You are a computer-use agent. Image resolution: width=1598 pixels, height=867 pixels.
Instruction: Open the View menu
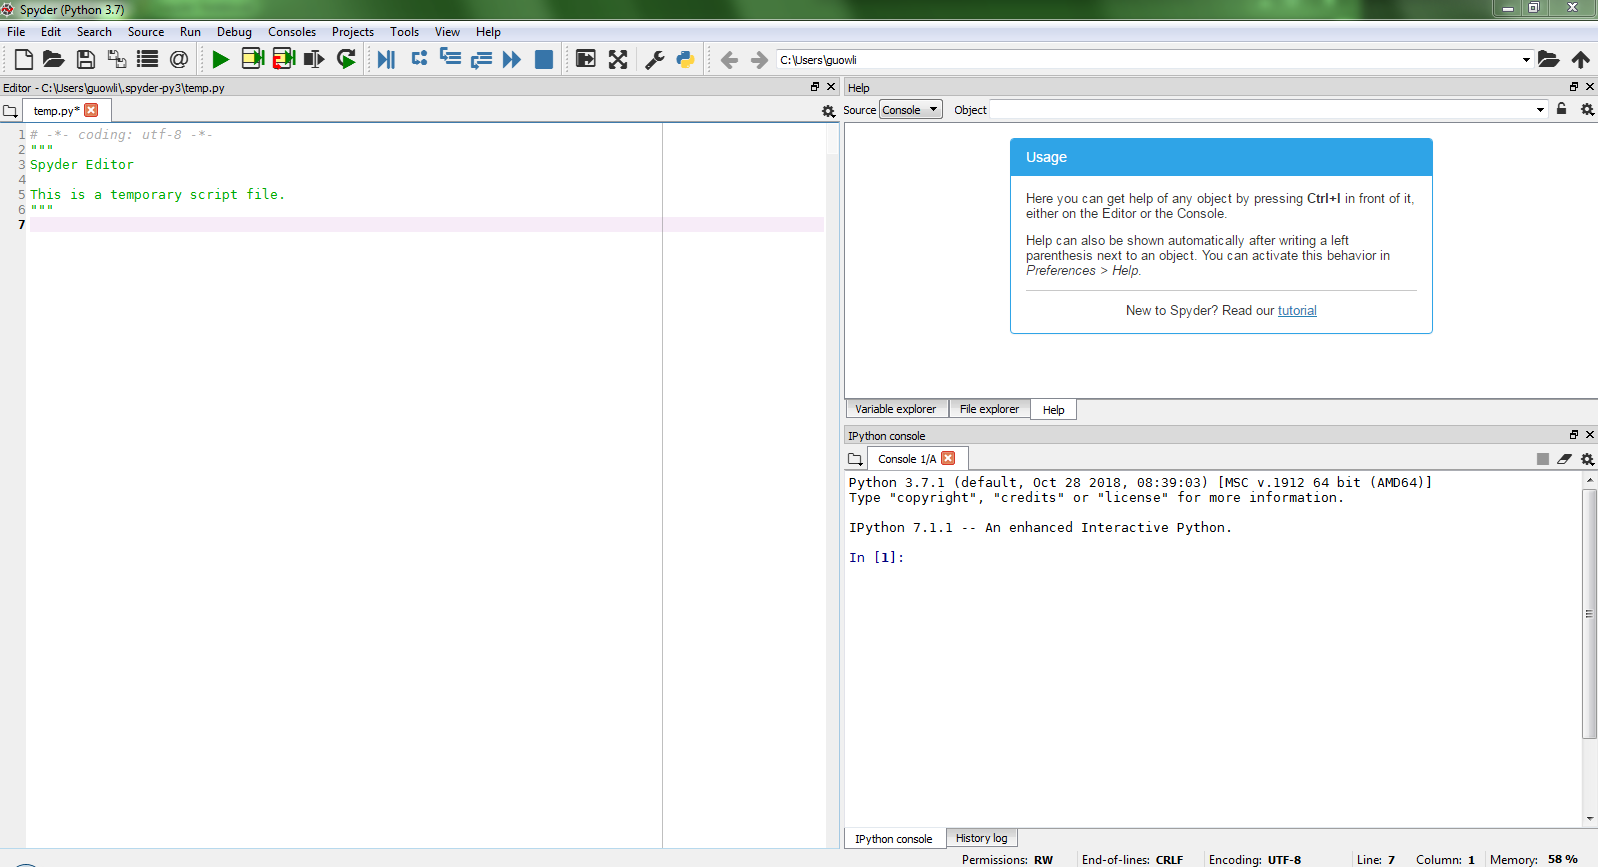[447, 32]
